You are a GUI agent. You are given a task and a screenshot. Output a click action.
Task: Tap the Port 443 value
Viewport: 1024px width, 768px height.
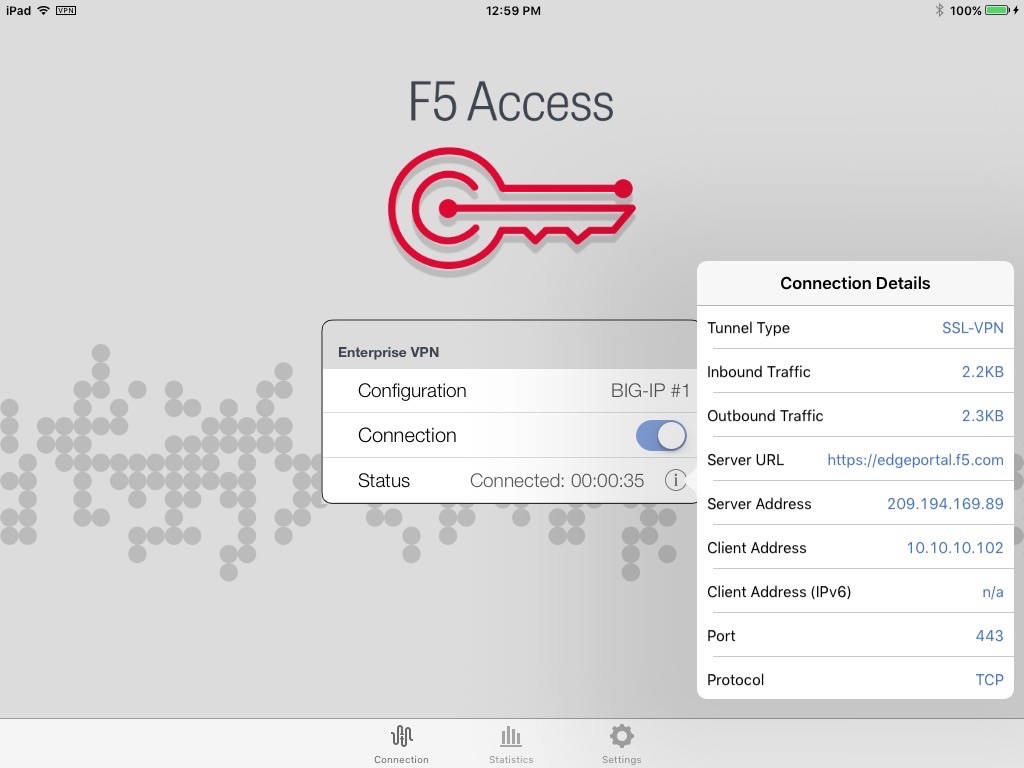pos(989,635)
